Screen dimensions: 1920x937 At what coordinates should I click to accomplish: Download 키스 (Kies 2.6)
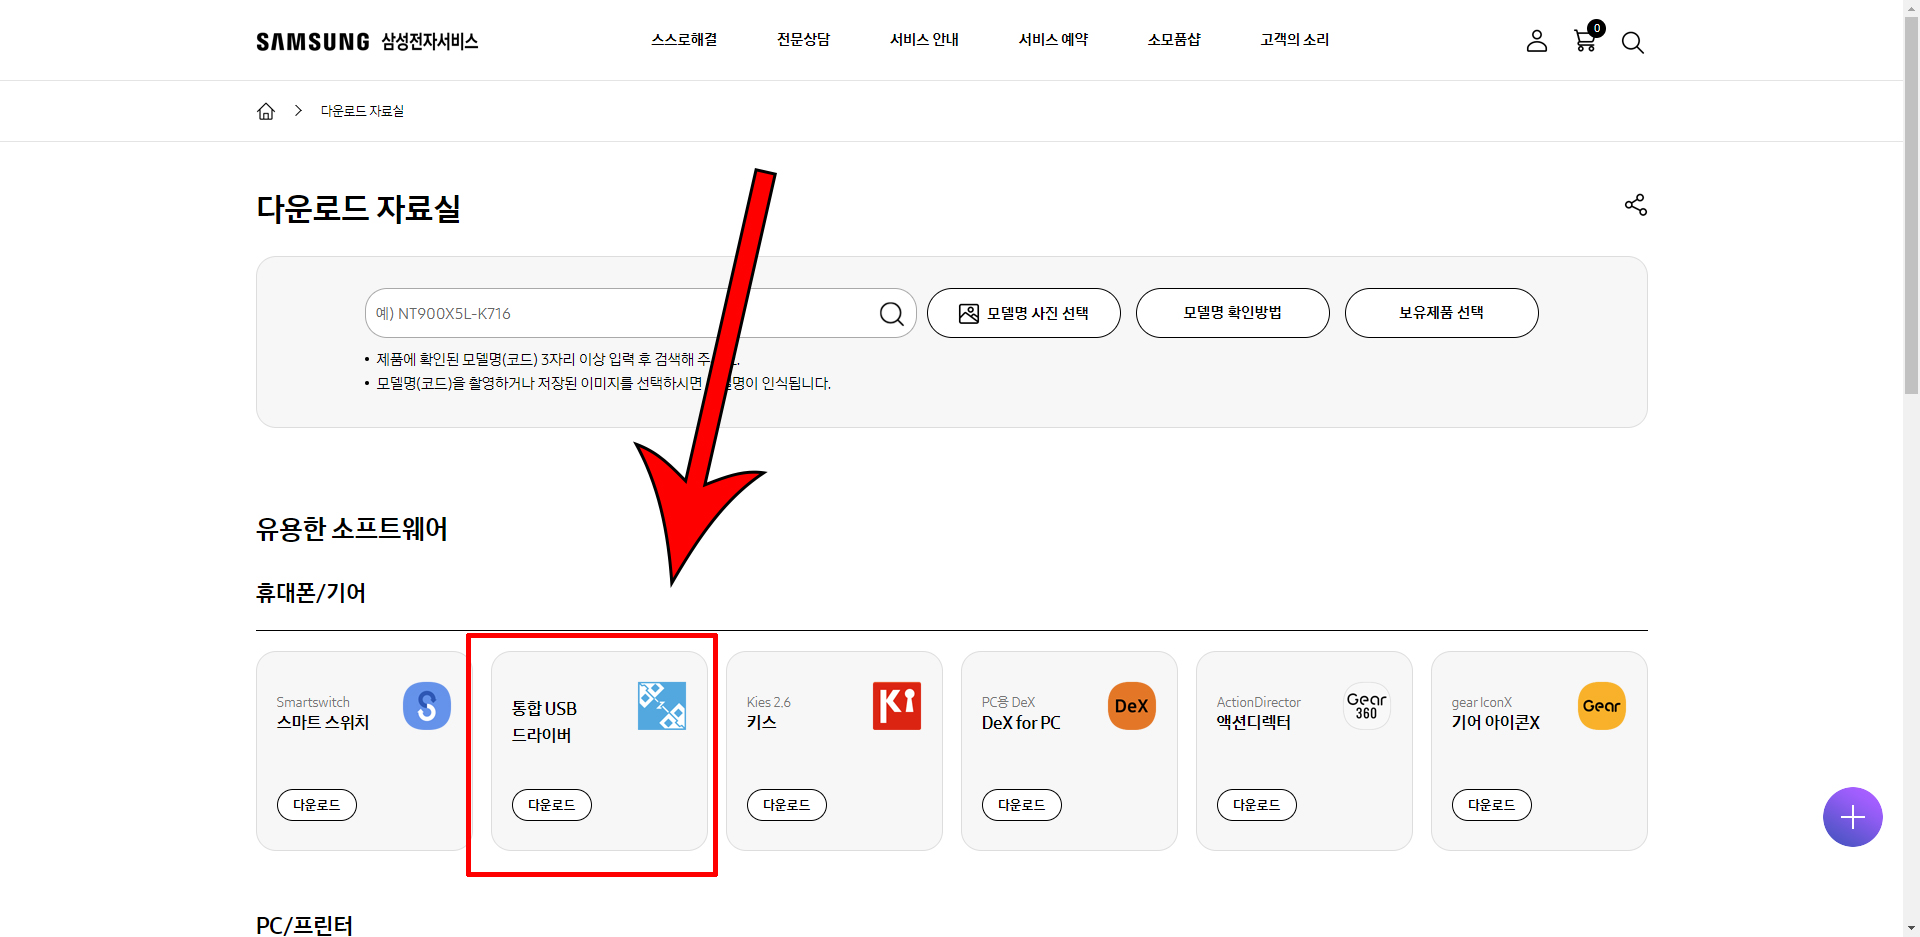tap(787, 805)
